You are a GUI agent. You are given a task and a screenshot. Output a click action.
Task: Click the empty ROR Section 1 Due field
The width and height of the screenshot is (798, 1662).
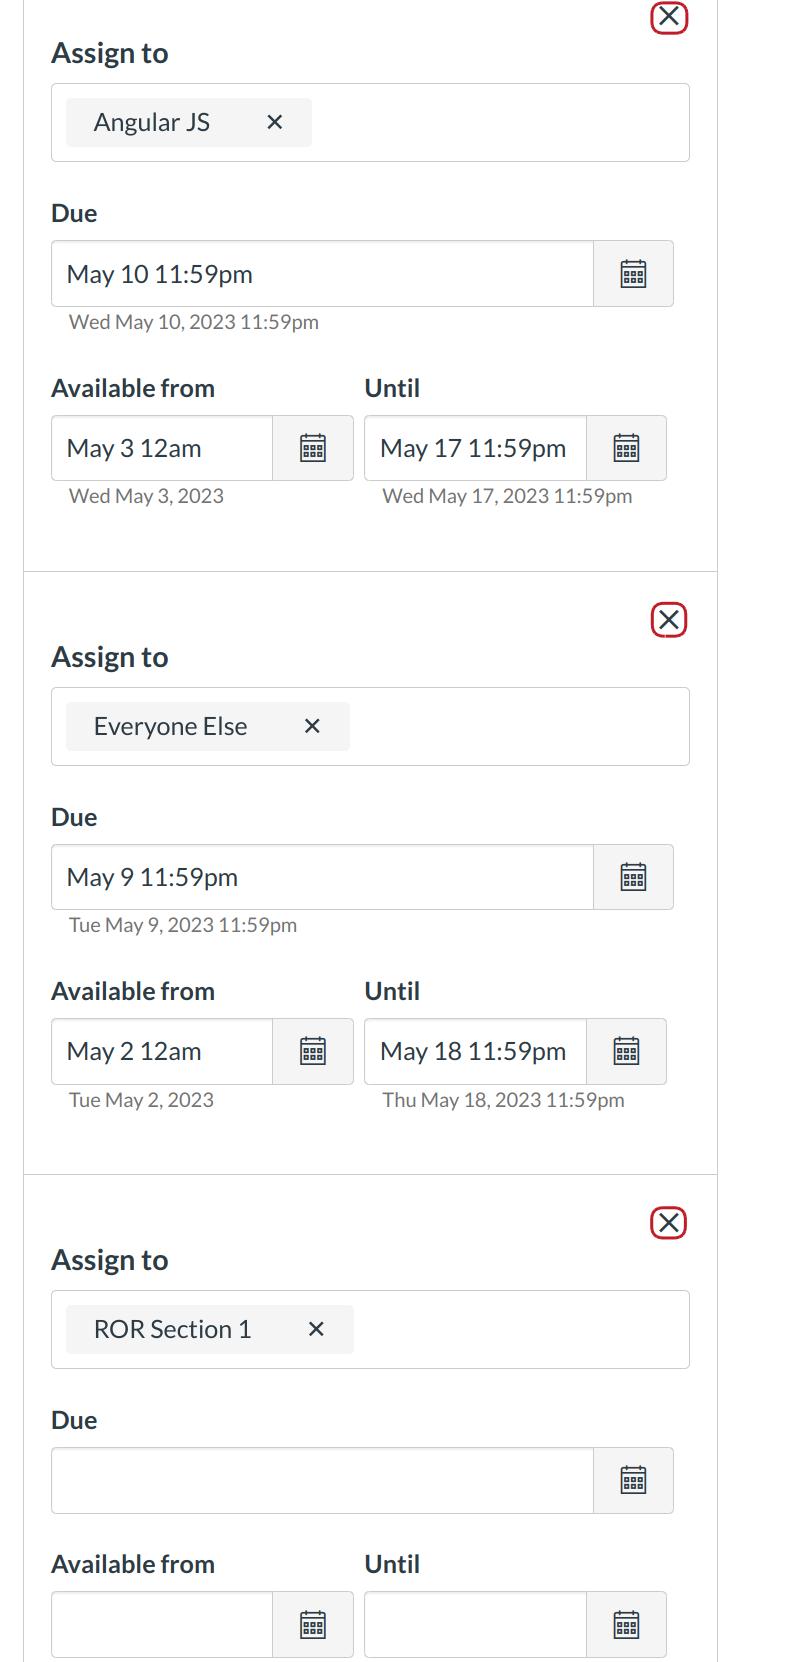pos(322,1481)
